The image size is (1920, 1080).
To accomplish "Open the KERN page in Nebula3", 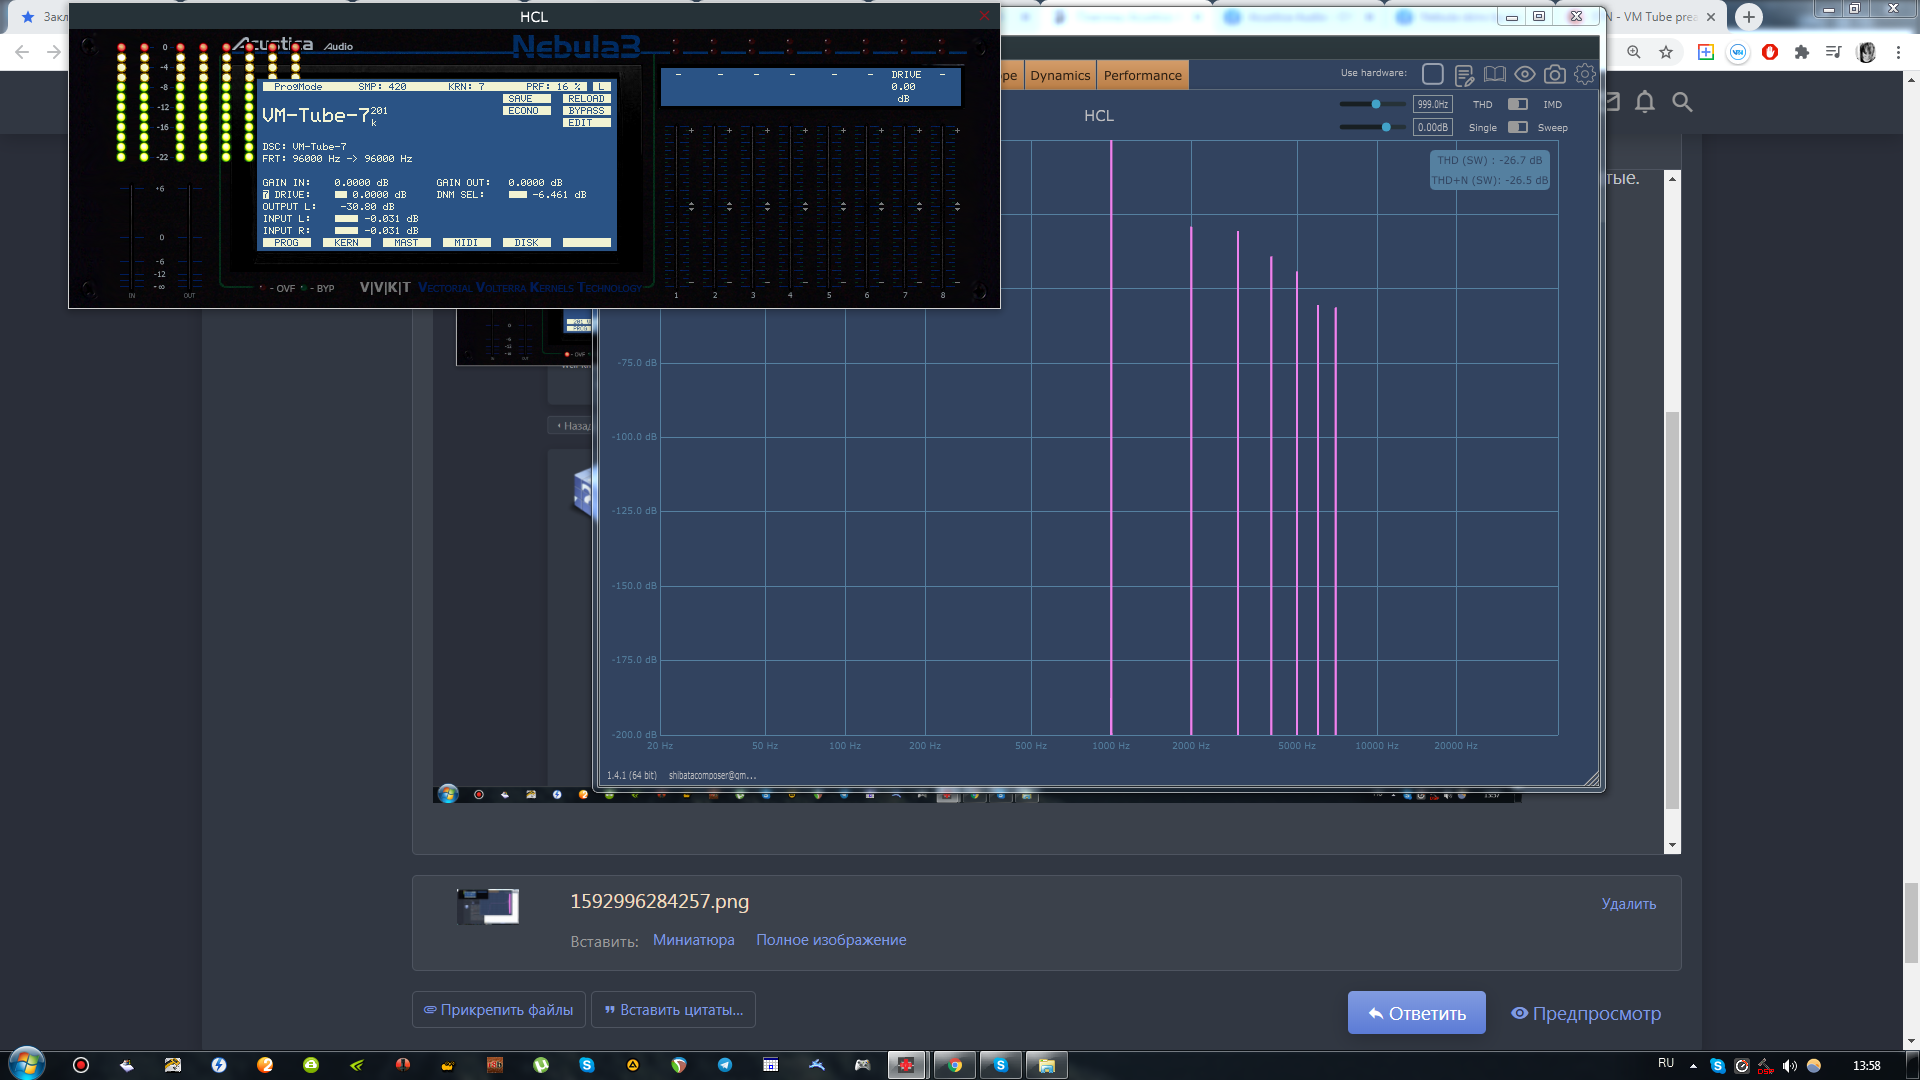I will point(346,243).
